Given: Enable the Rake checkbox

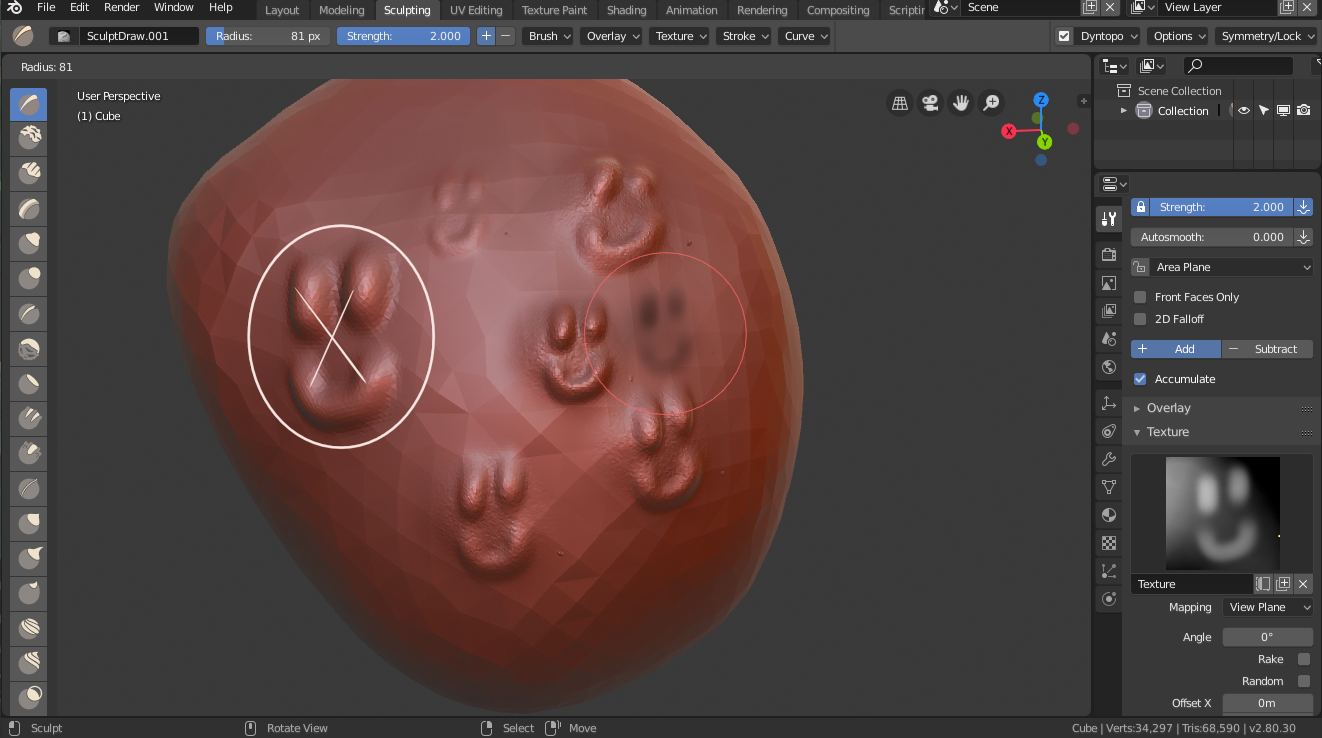Looking at the screenshot, I should click(x=1304, y=659).
